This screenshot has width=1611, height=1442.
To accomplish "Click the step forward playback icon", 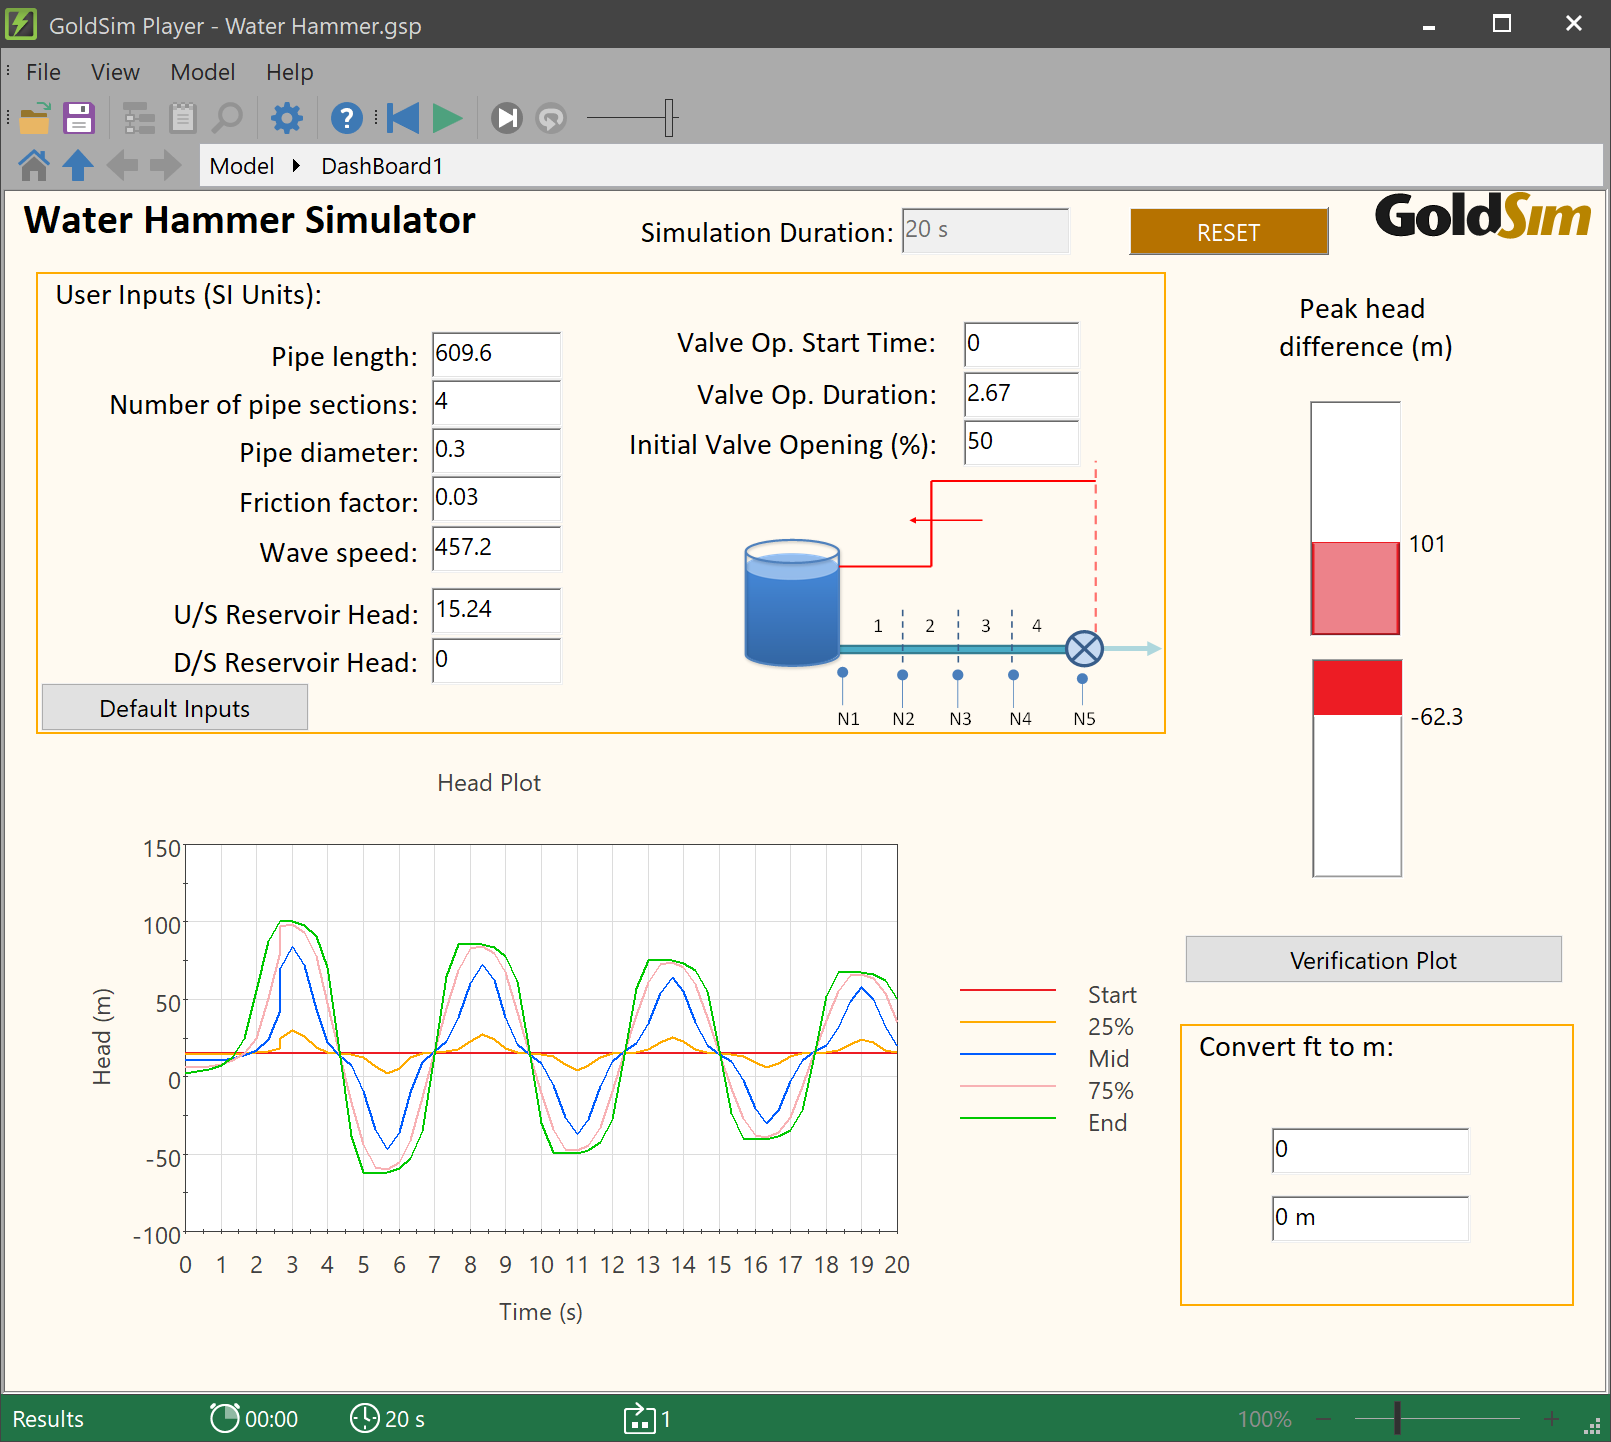I will click(x=507, y=118).
